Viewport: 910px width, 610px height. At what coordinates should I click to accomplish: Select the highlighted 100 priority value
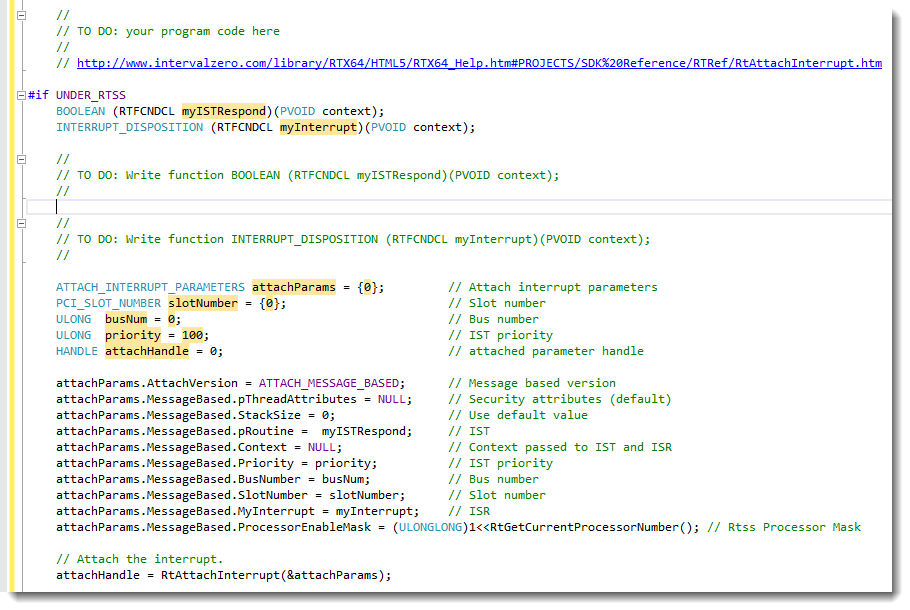click(x=192, y=335)
